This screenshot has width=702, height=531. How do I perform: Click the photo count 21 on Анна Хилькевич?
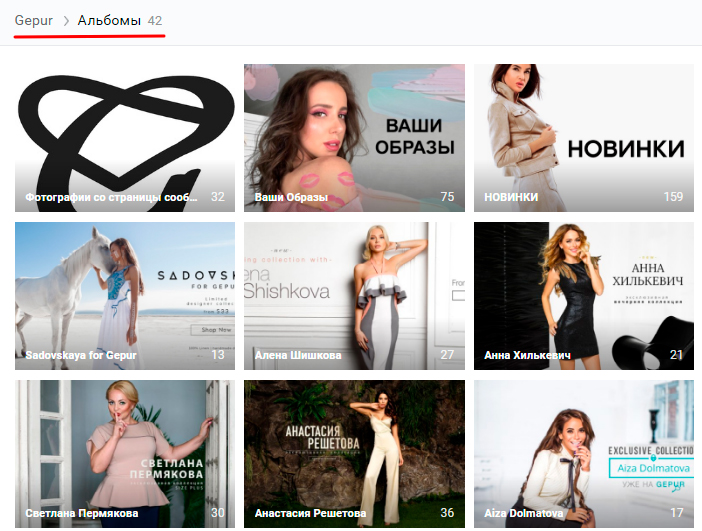[x=676, y=355]
